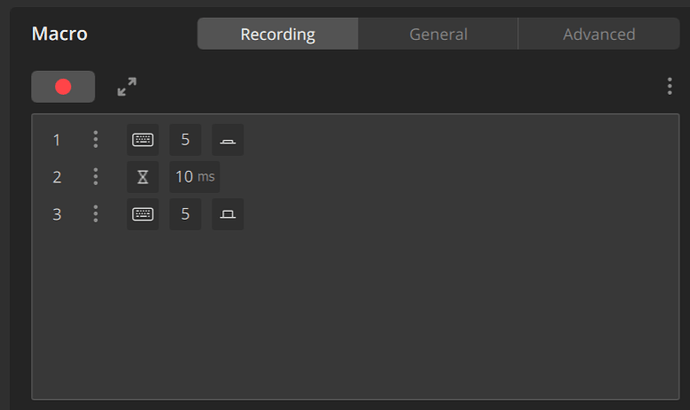Open the macro panel's three-dot options menu
Image resolution: width=690 pixels, height=410 pixels.
point(669,86)
